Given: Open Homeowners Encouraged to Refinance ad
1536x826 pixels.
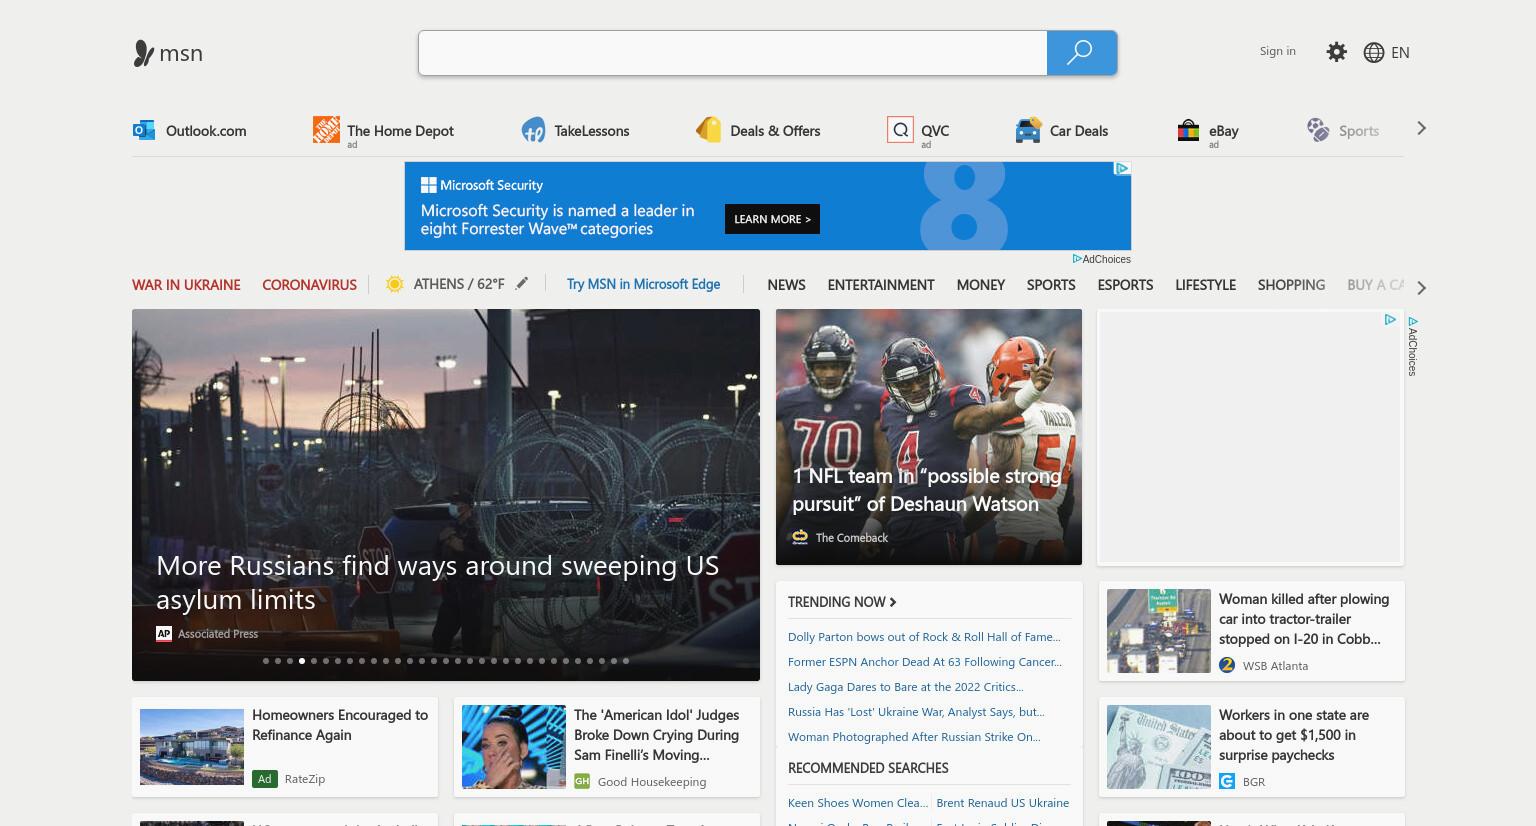Looking at the screenshot, I should 340,725.
